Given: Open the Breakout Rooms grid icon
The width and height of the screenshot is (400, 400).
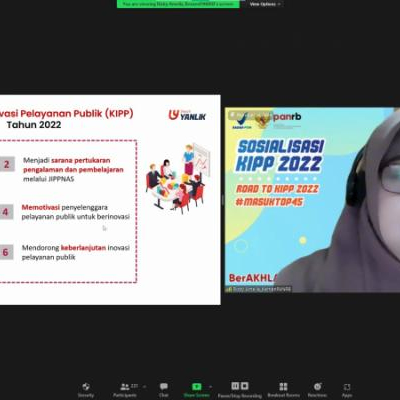Looking at the screenshot, I should [283, 386].
